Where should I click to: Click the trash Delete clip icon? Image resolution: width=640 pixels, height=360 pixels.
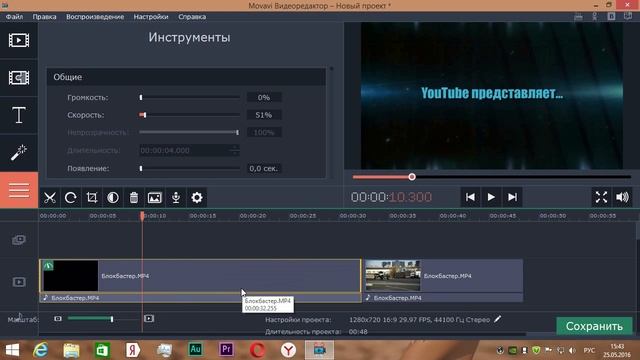click(x=134, y=198)
